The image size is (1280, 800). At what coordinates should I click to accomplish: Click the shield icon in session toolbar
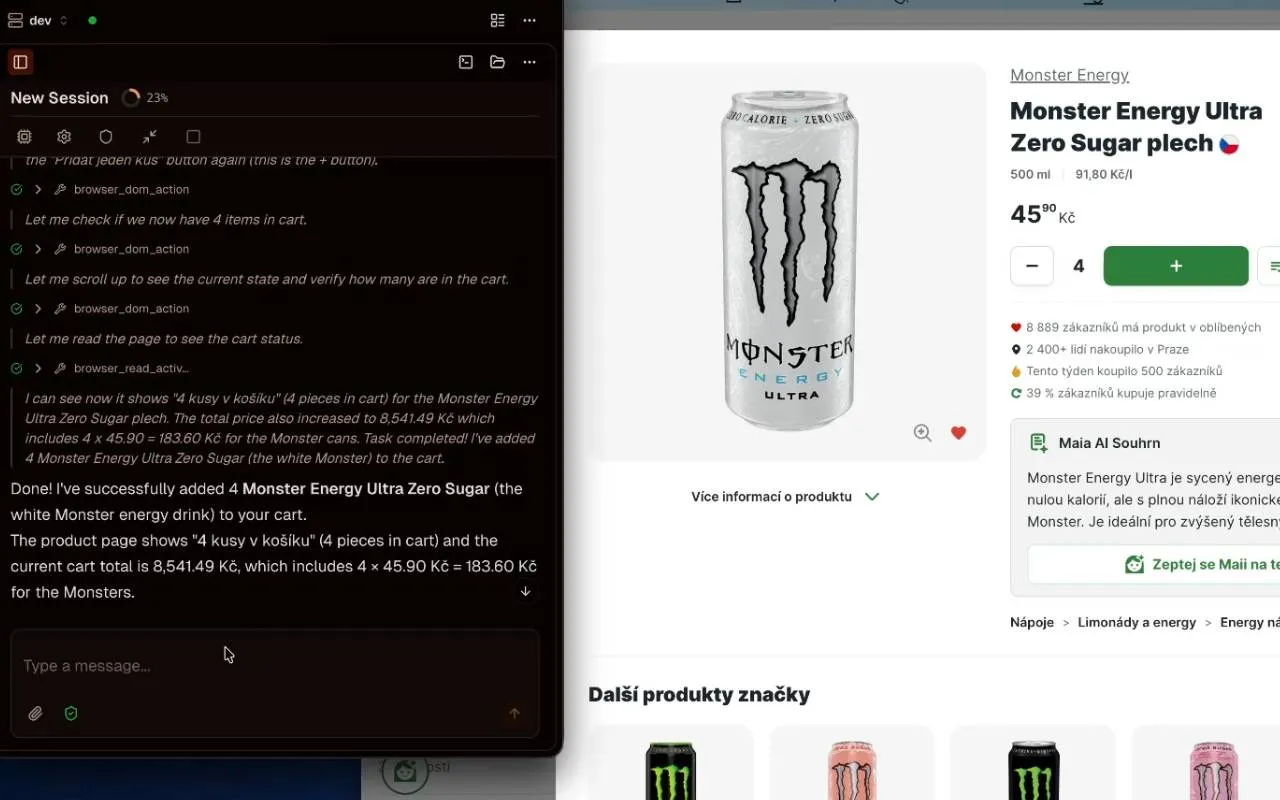pos(106,137)
